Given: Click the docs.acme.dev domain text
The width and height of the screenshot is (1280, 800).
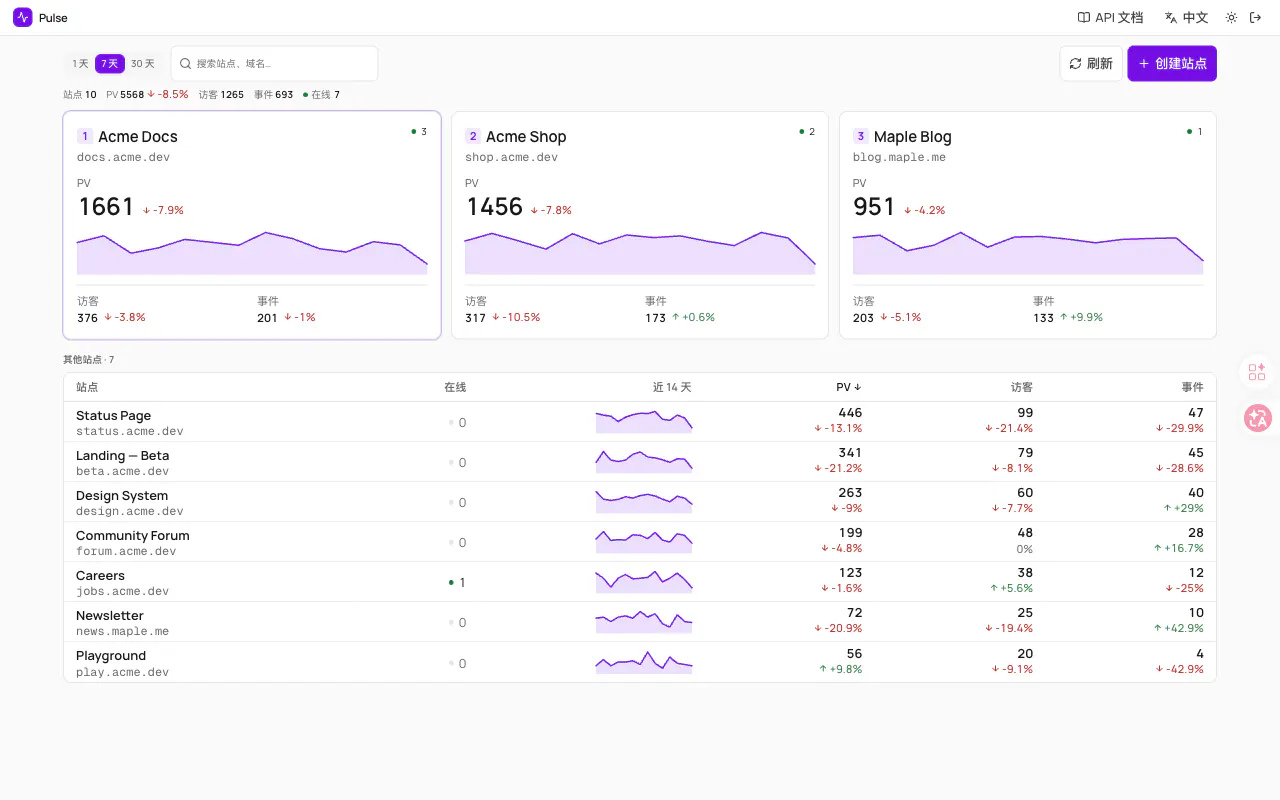Looking at the screenshot, I should 124,157.
